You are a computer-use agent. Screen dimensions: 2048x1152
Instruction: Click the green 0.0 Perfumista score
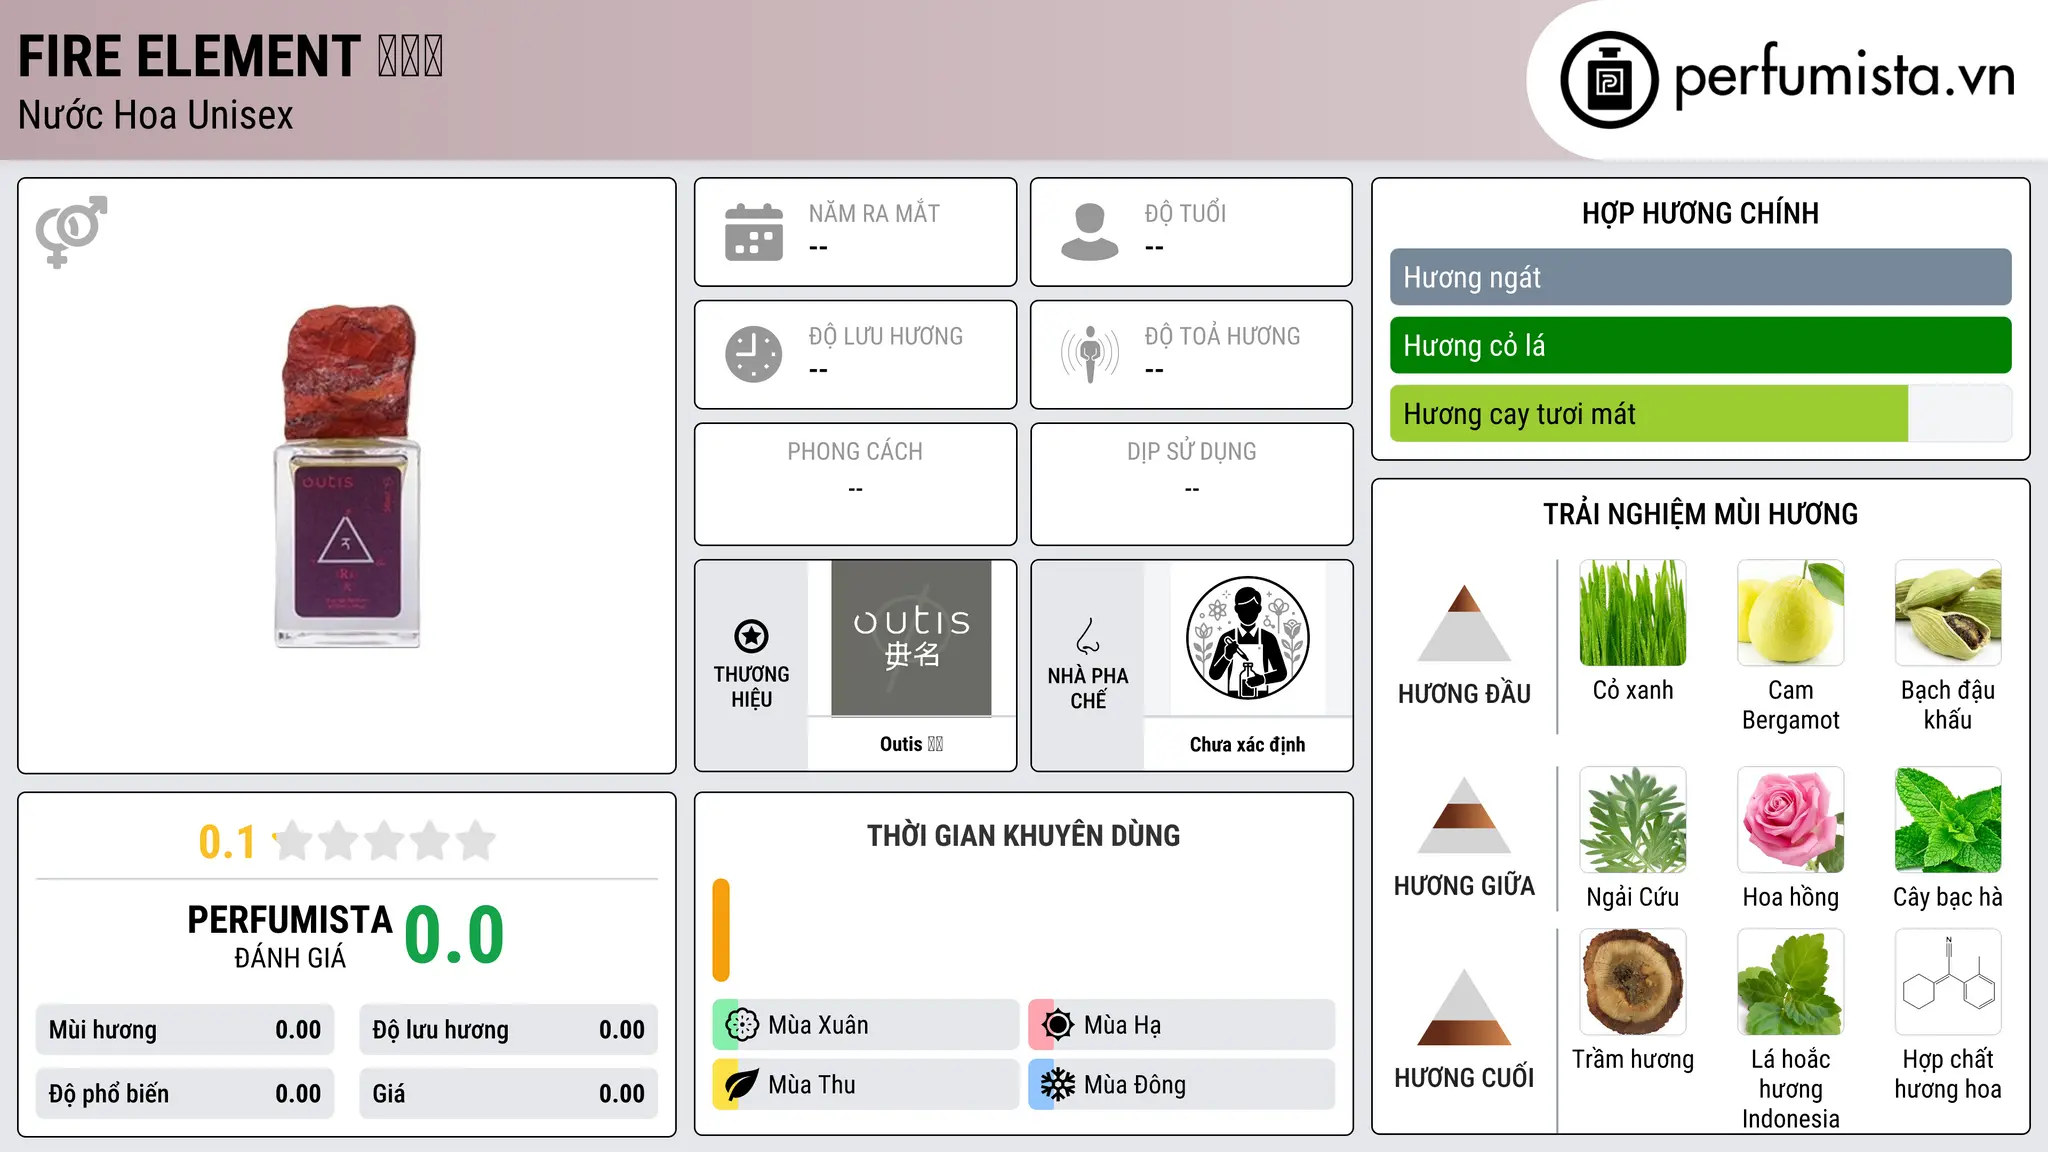click(x=455, y=935)
